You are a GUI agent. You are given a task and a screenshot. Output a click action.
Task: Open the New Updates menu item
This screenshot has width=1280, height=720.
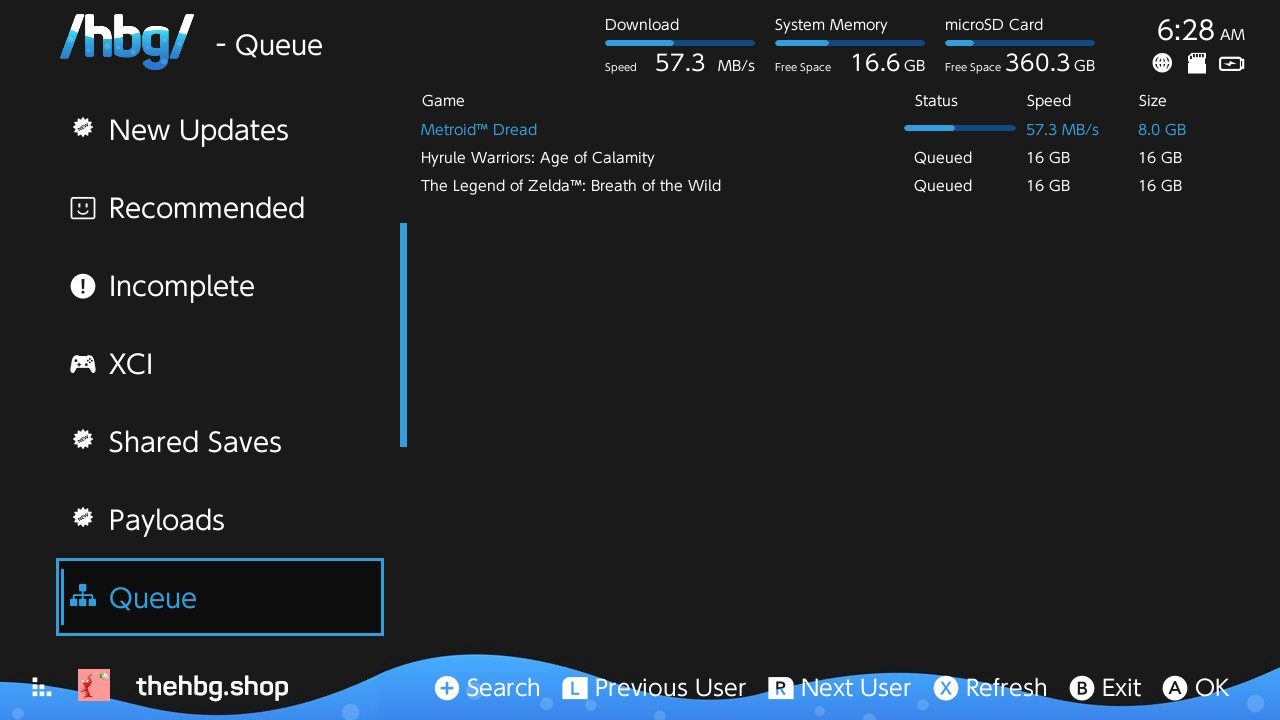coord(220,129)
